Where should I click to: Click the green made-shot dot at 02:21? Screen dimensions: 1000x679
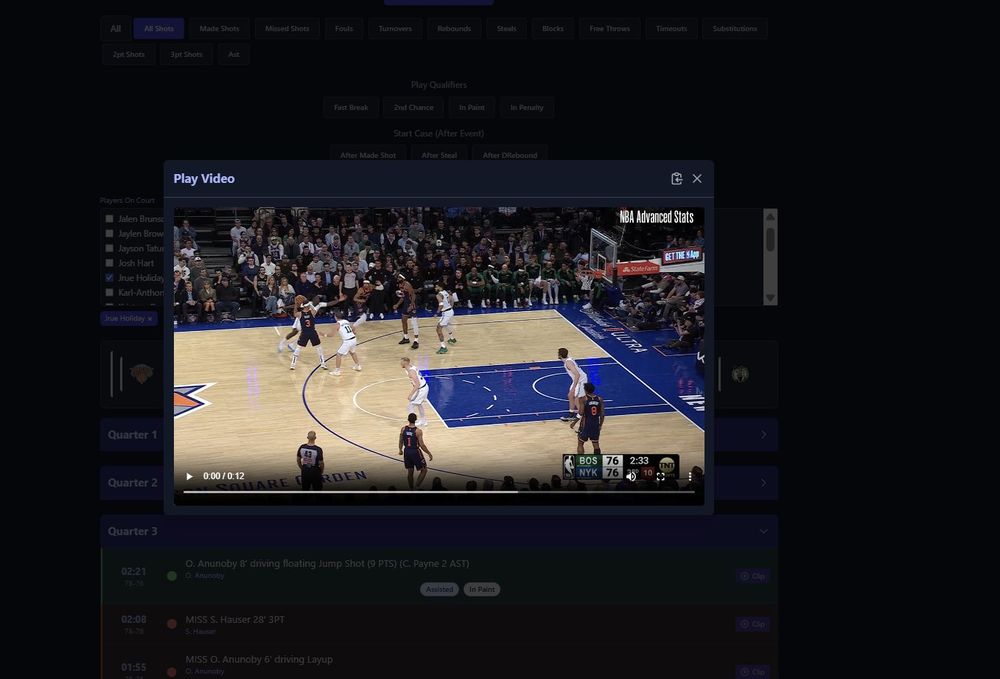pos(172,576)
